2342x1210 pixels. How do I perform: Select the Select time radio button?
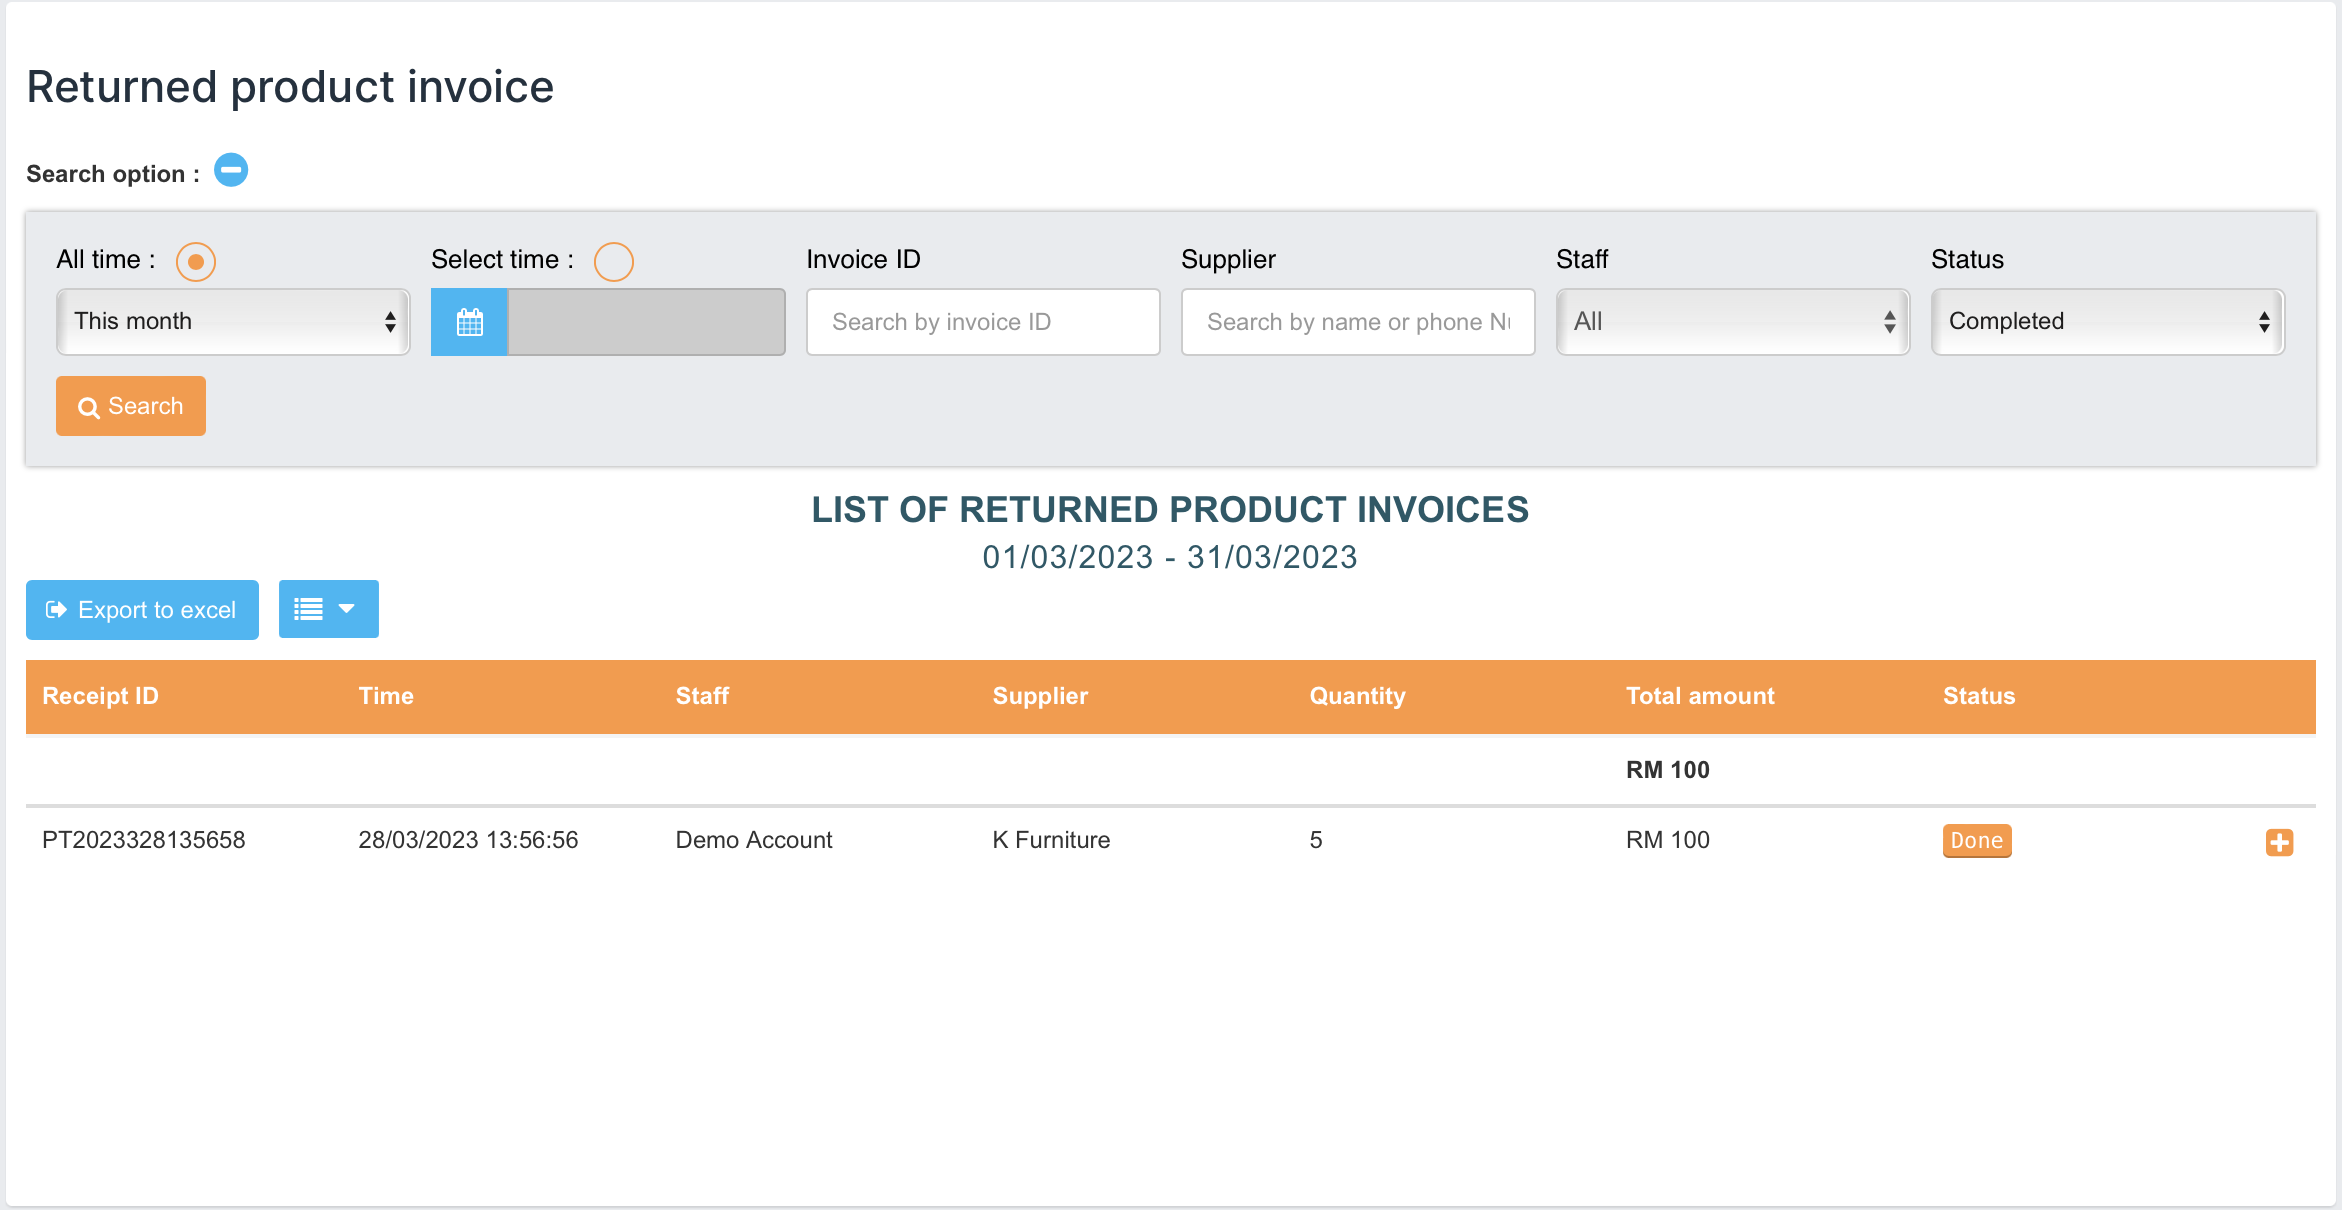[613, 262]
